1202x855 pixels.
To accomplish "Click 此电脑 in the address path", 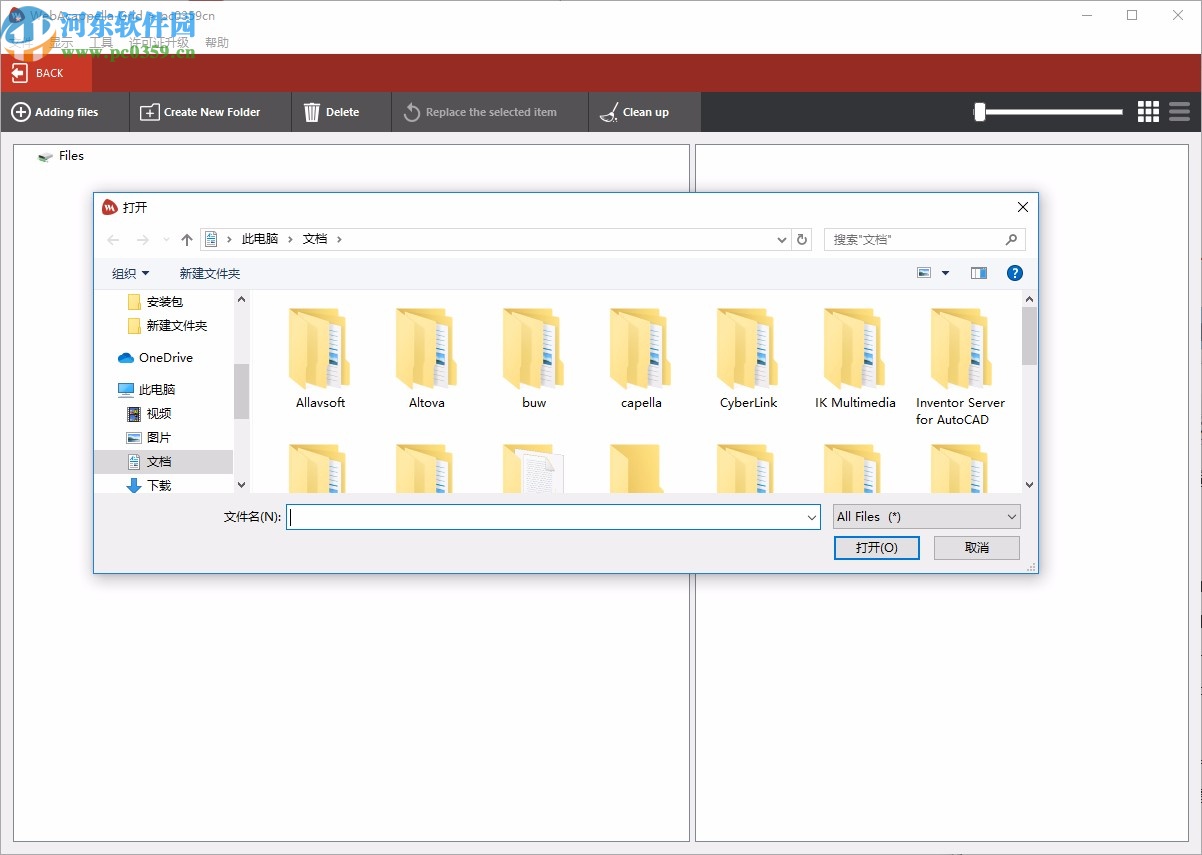I will point(260,239).
